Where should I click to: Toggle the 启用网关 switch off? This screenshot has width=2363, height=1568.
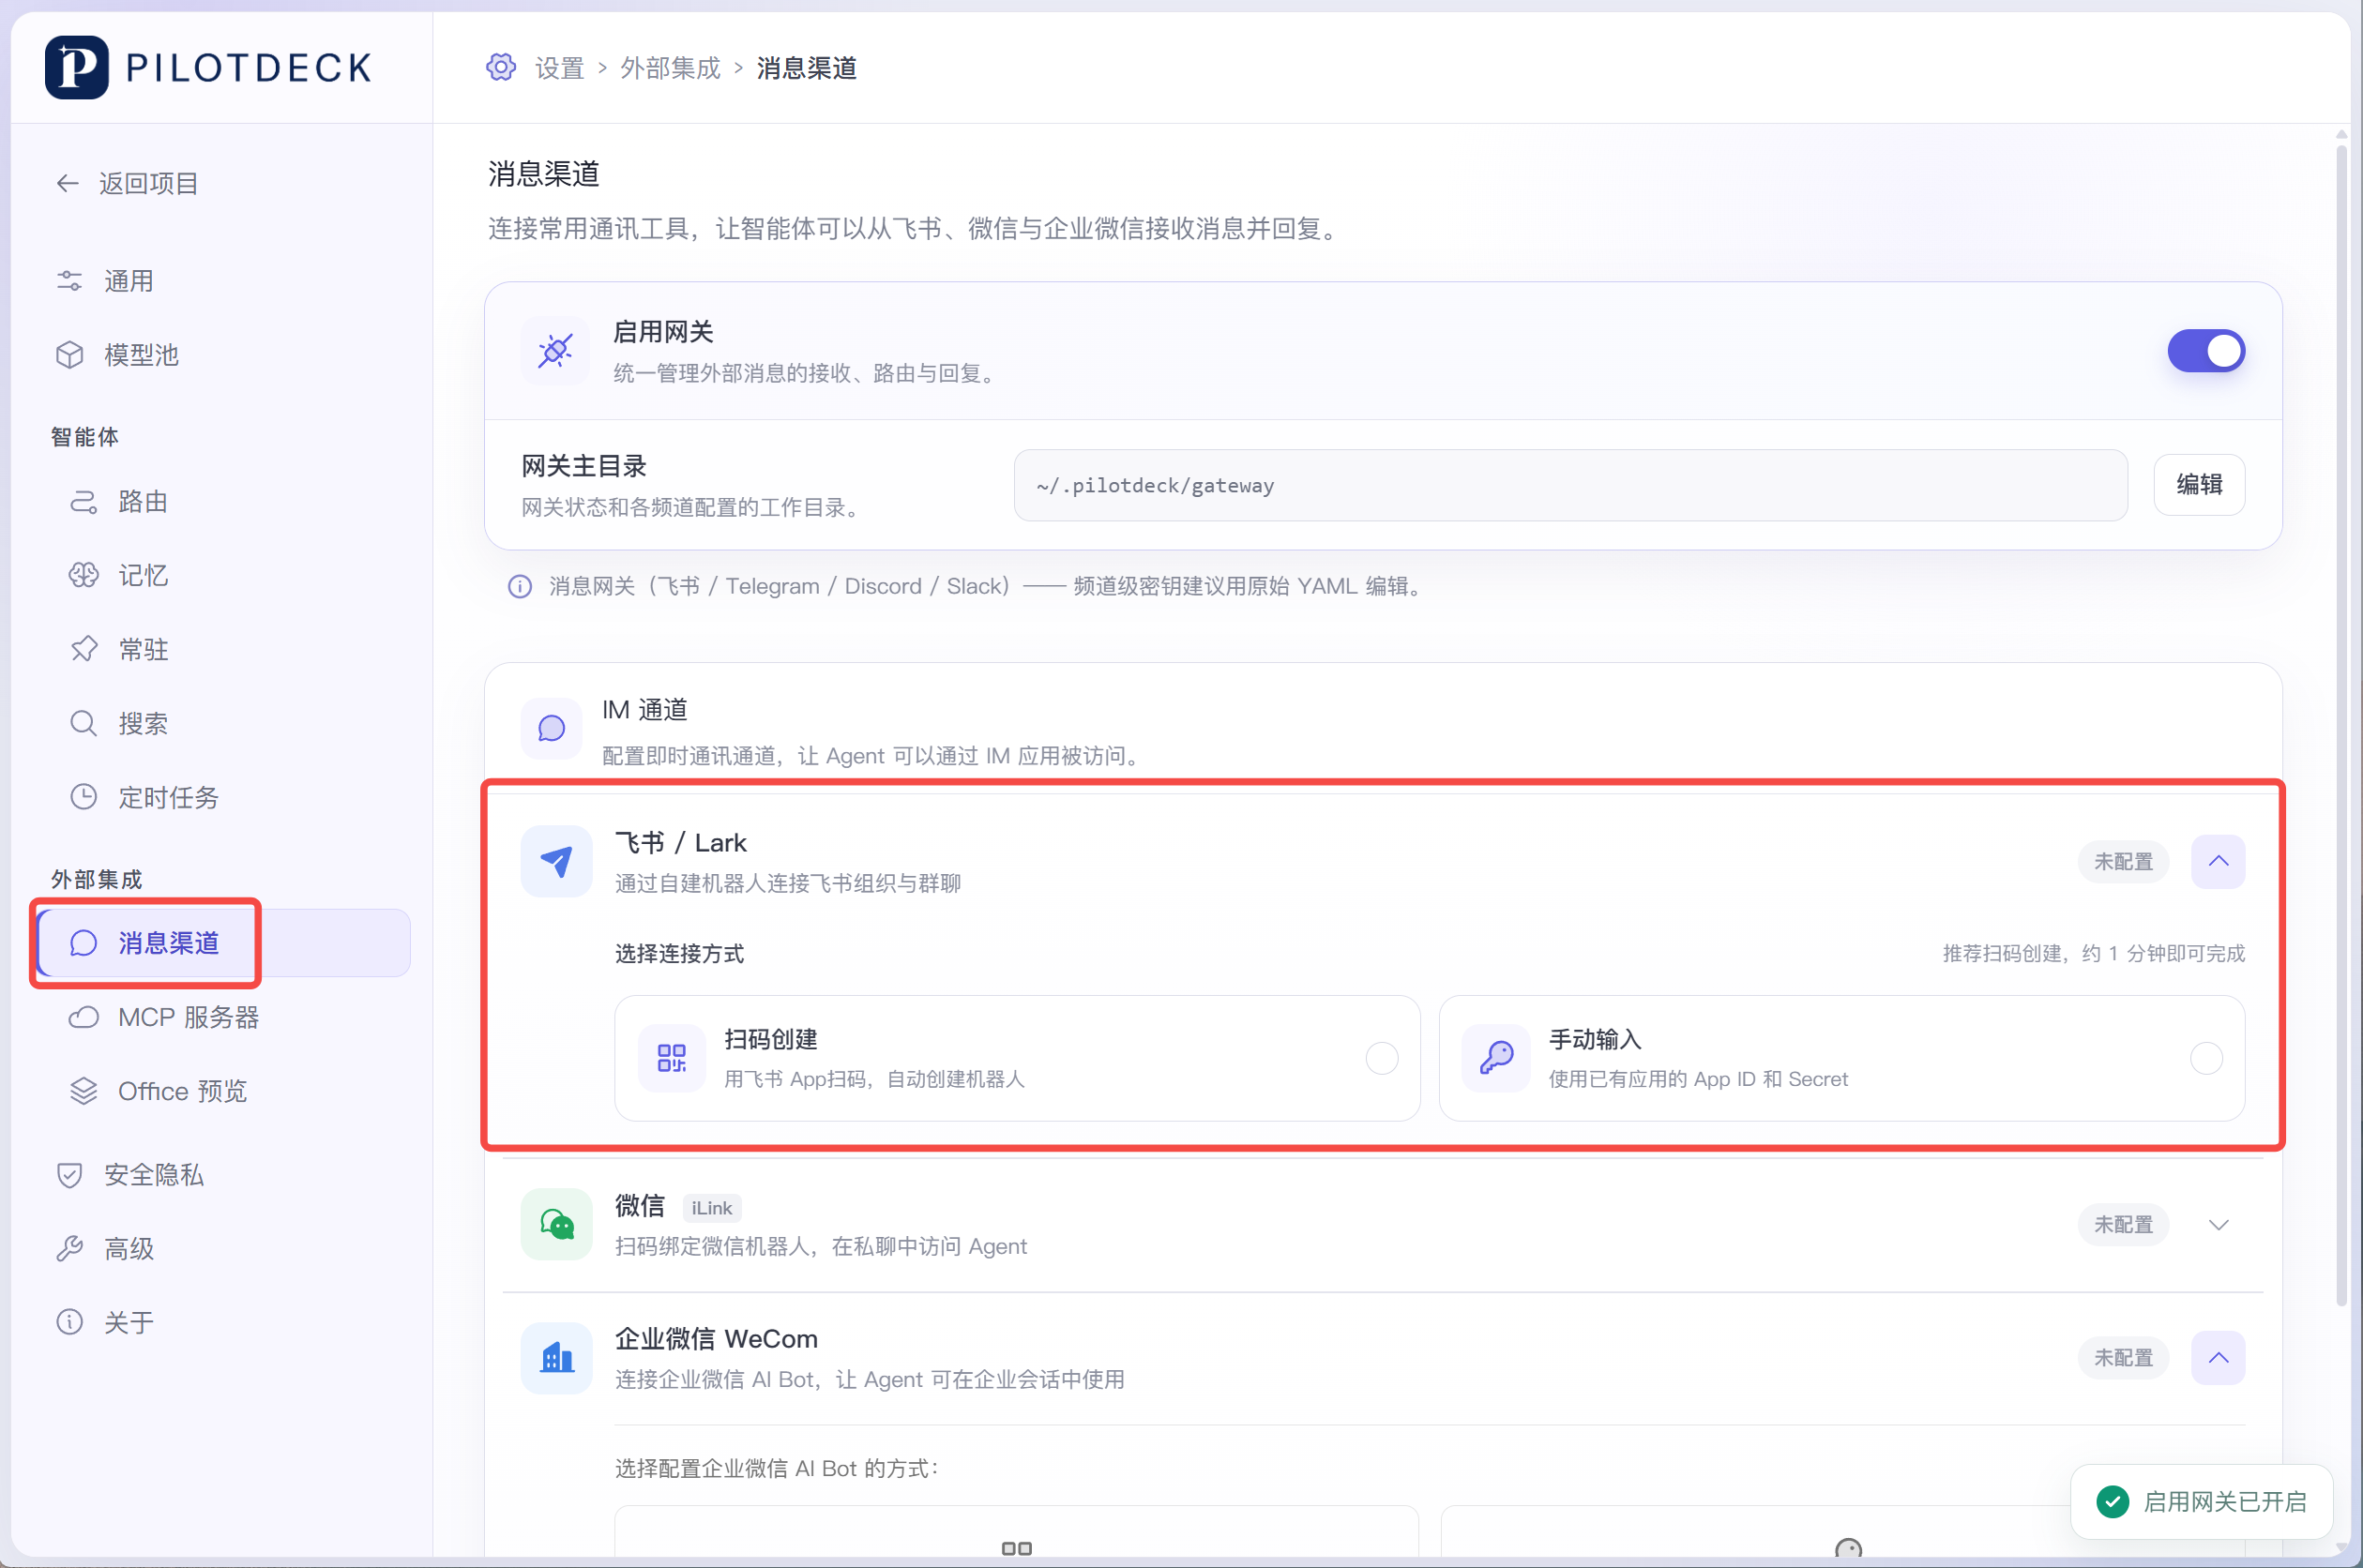[x=2206, y=351]
